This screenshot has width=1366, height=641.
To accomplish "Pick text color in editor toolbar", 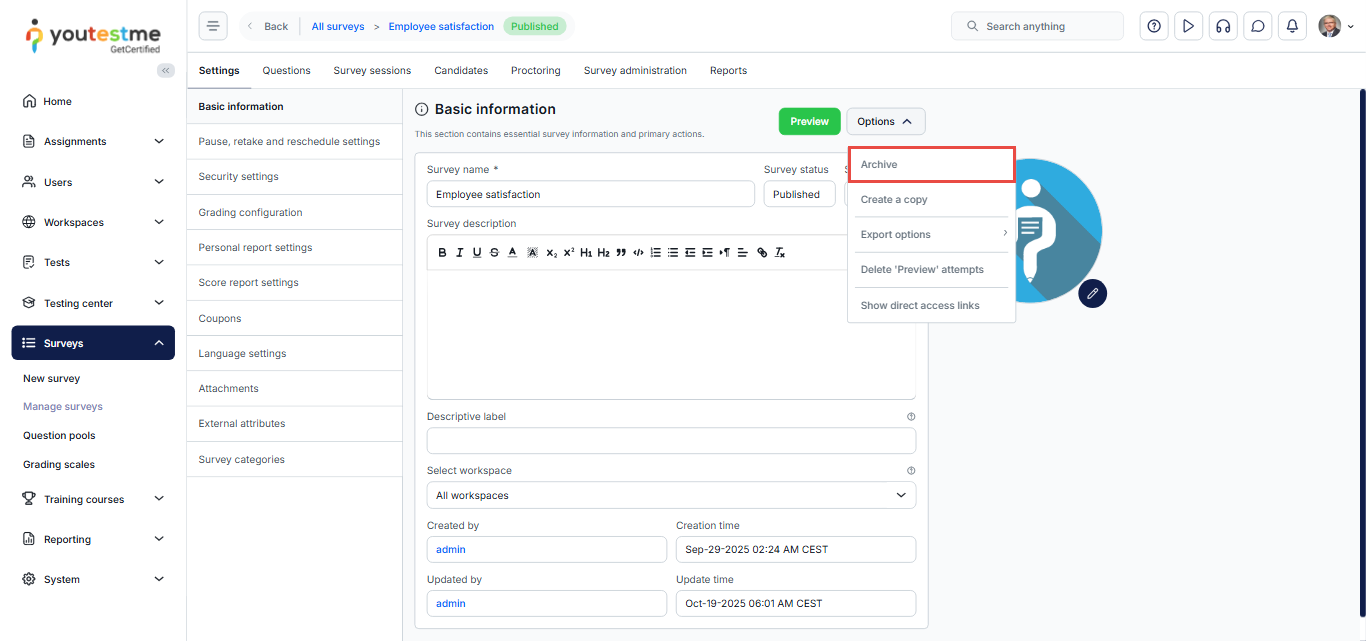I will click(512, 253).
